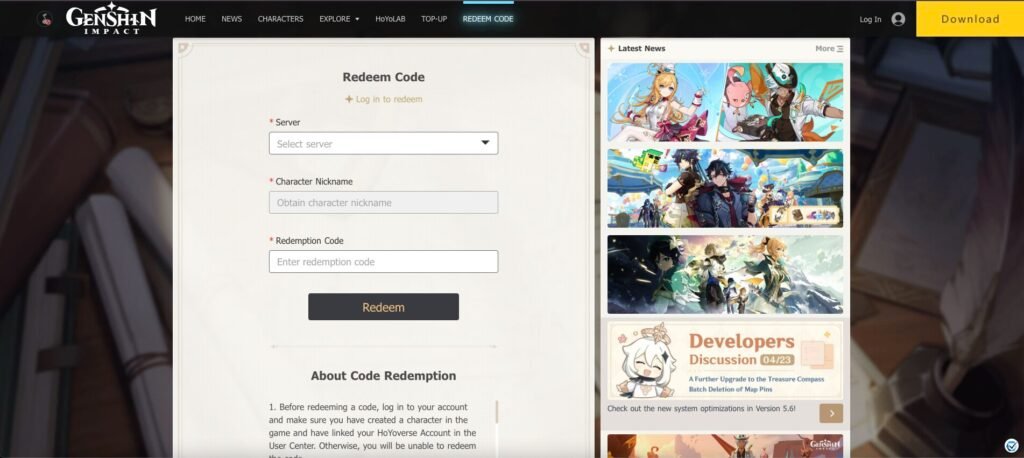Viewport: 1024px width, 458px height.
Task: Expand the Select server dropdown
Action: [x=383, y=143]
